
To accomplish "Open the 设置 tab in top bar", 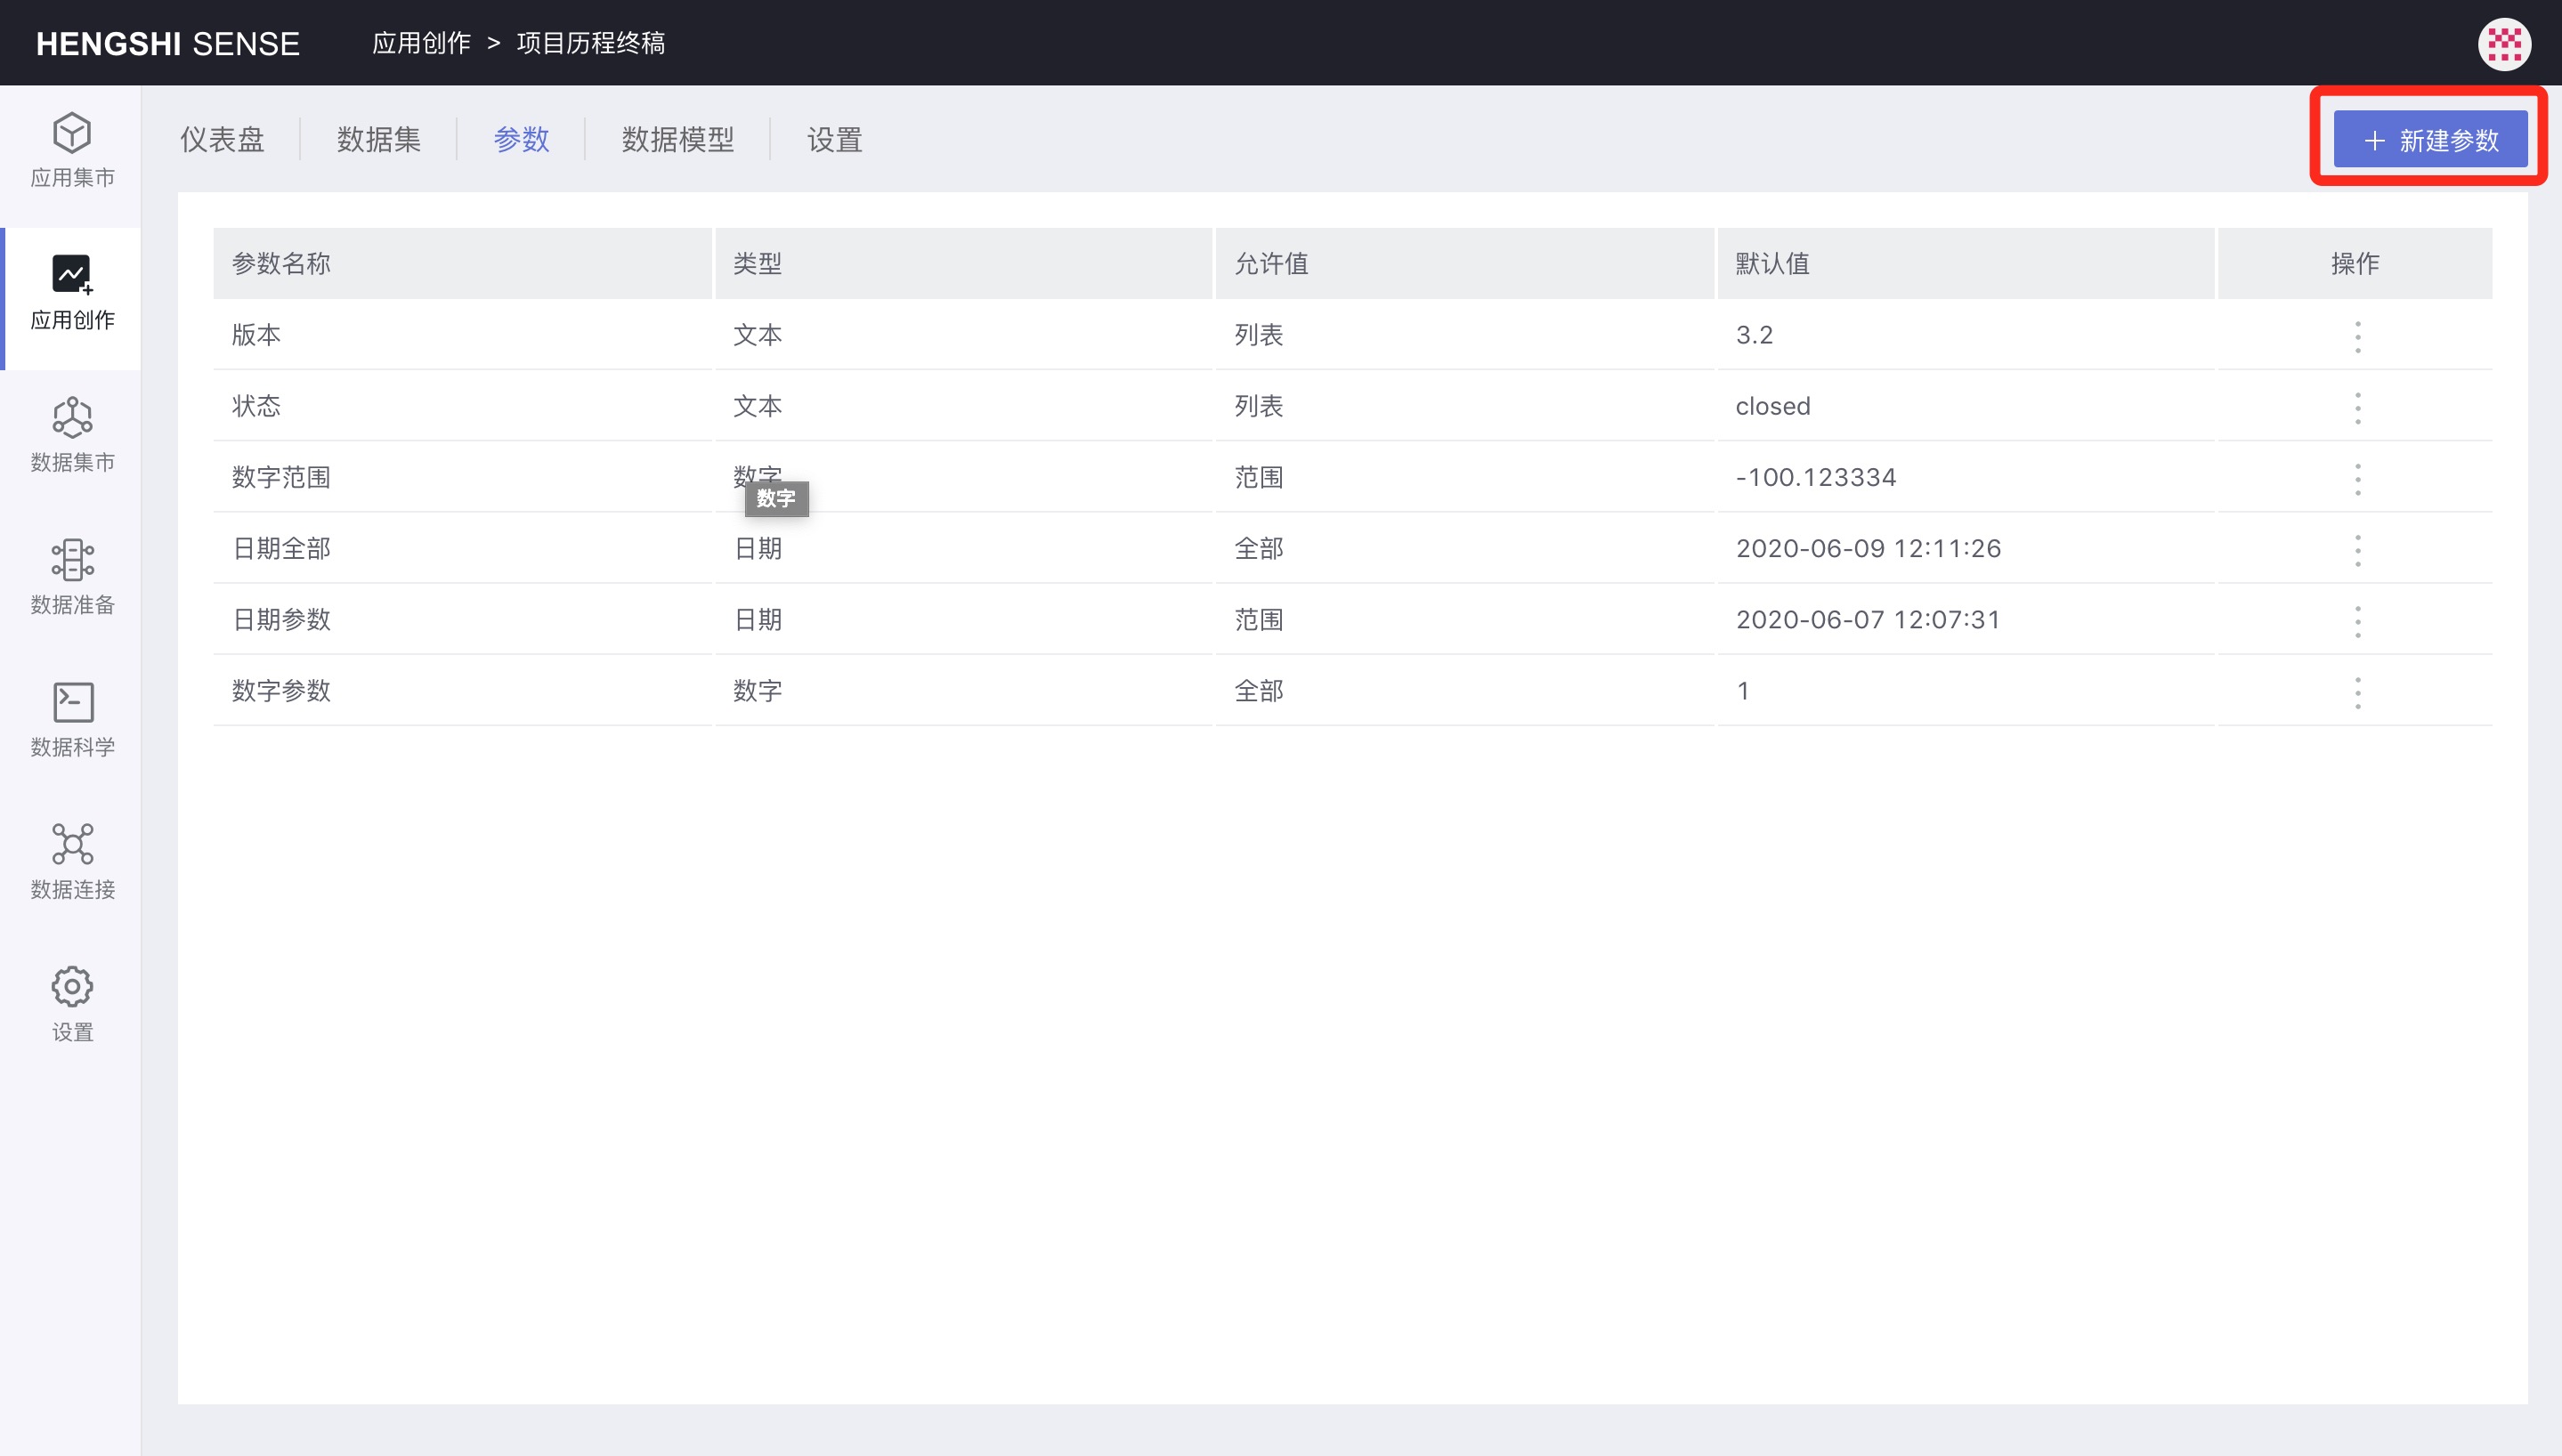I will coord(835,139).
